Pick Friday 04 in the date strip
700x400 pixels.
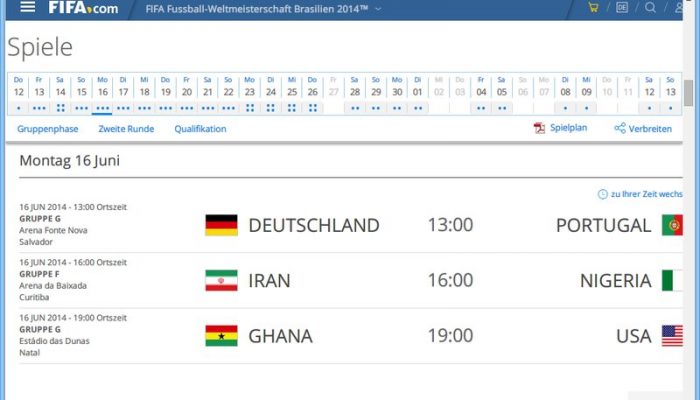(x=481, y=93)
